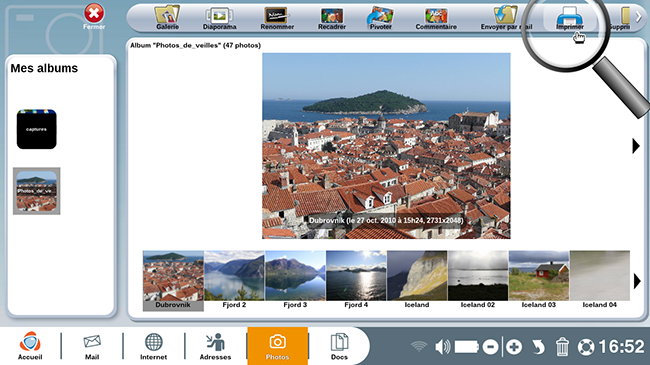Select the Recadrer crop tool
The height and width of the screenshot is (365, 650).
pyautogui.click(x=332, y=18)
